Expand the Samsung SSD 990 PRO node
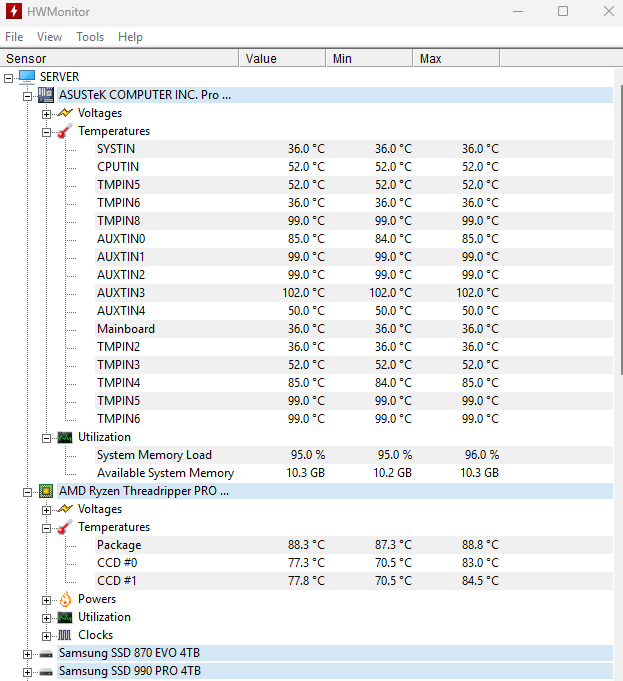The image size is (623, 681). click(x=27, y=672)
